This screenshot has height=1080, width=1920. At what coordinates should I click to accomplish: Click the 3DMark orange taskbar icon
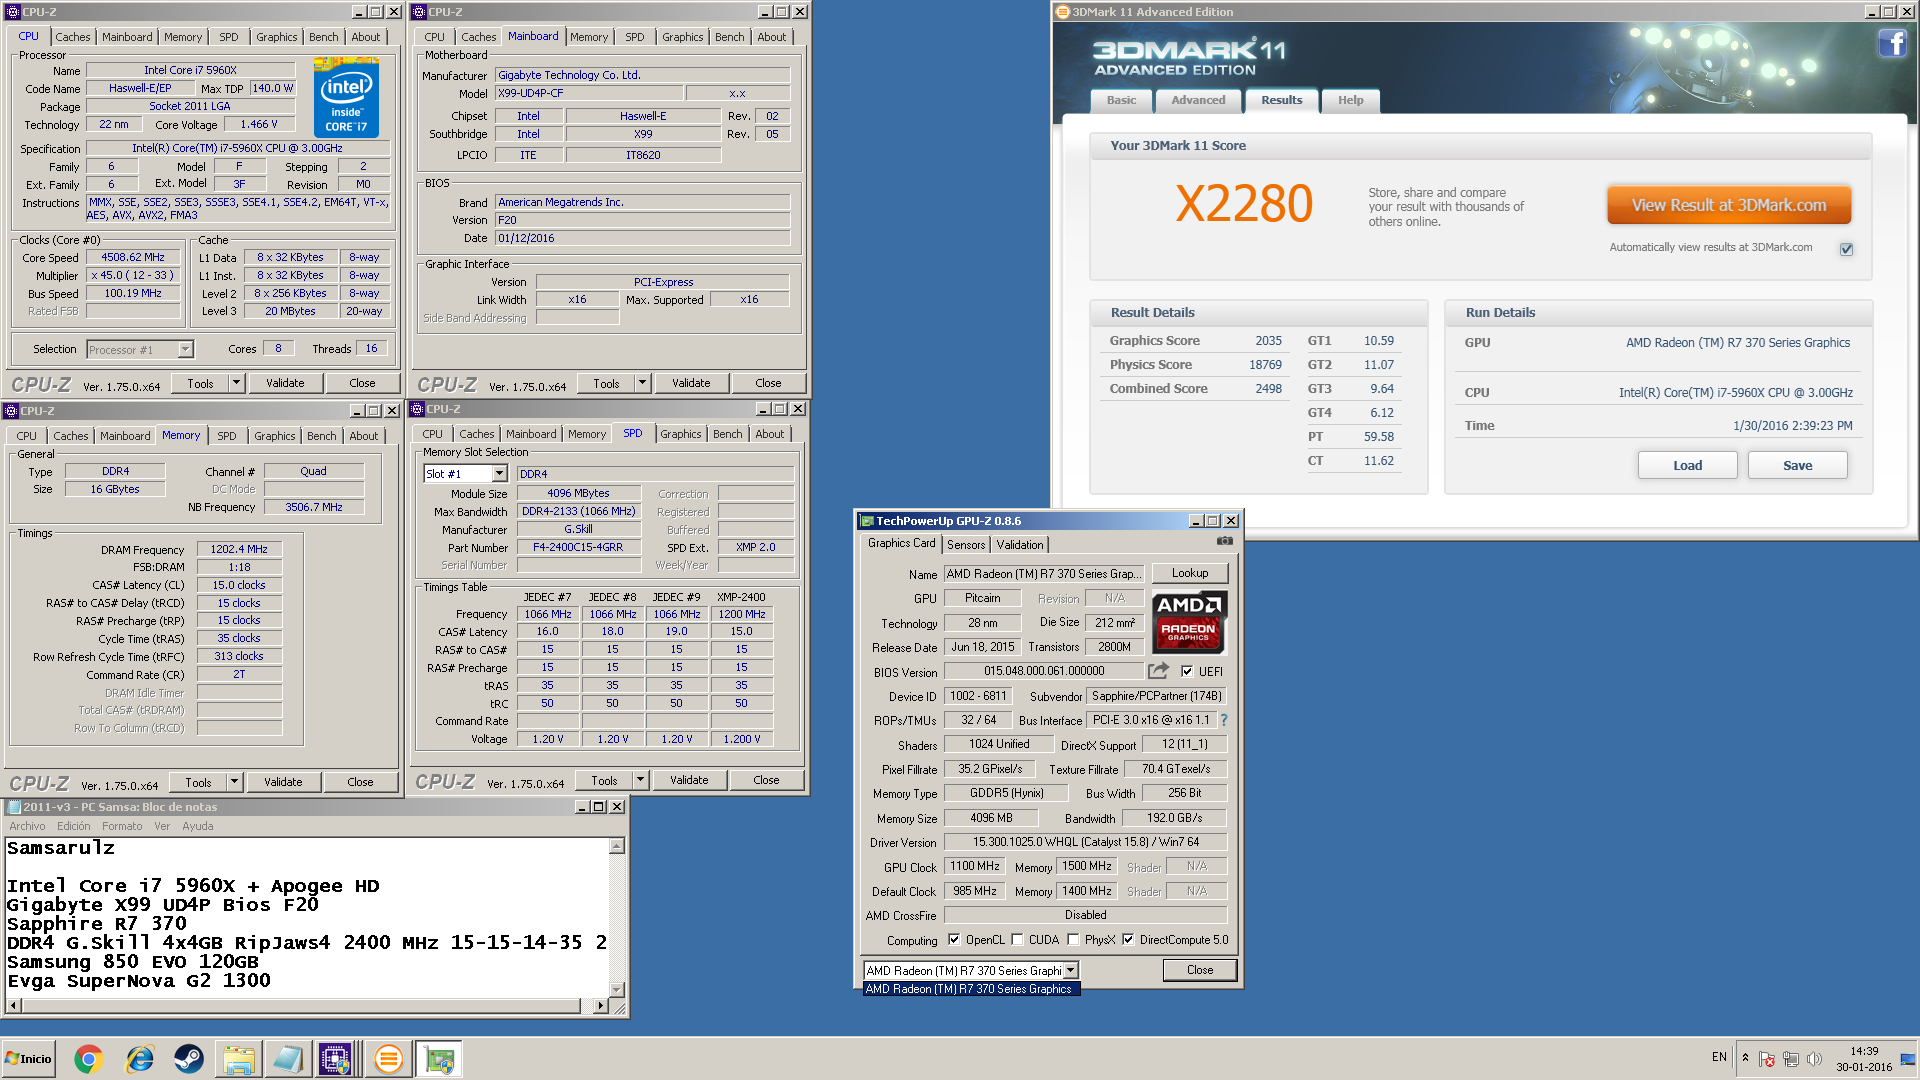(x=388, y=1059)
